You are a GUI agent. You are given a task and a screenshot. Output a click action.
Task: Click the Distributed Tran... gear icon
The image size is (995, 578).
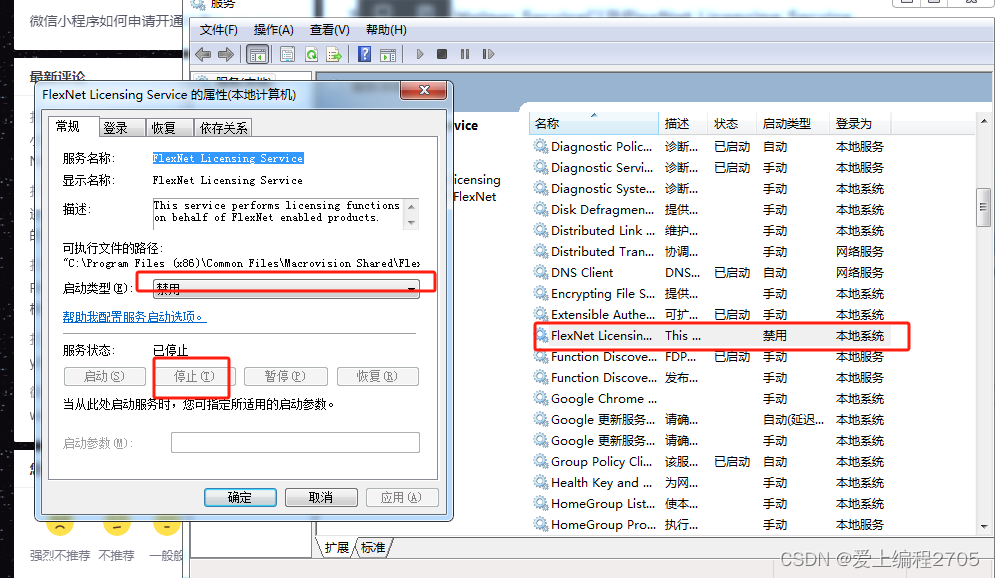pyautogui.click(x=541, y=252)
